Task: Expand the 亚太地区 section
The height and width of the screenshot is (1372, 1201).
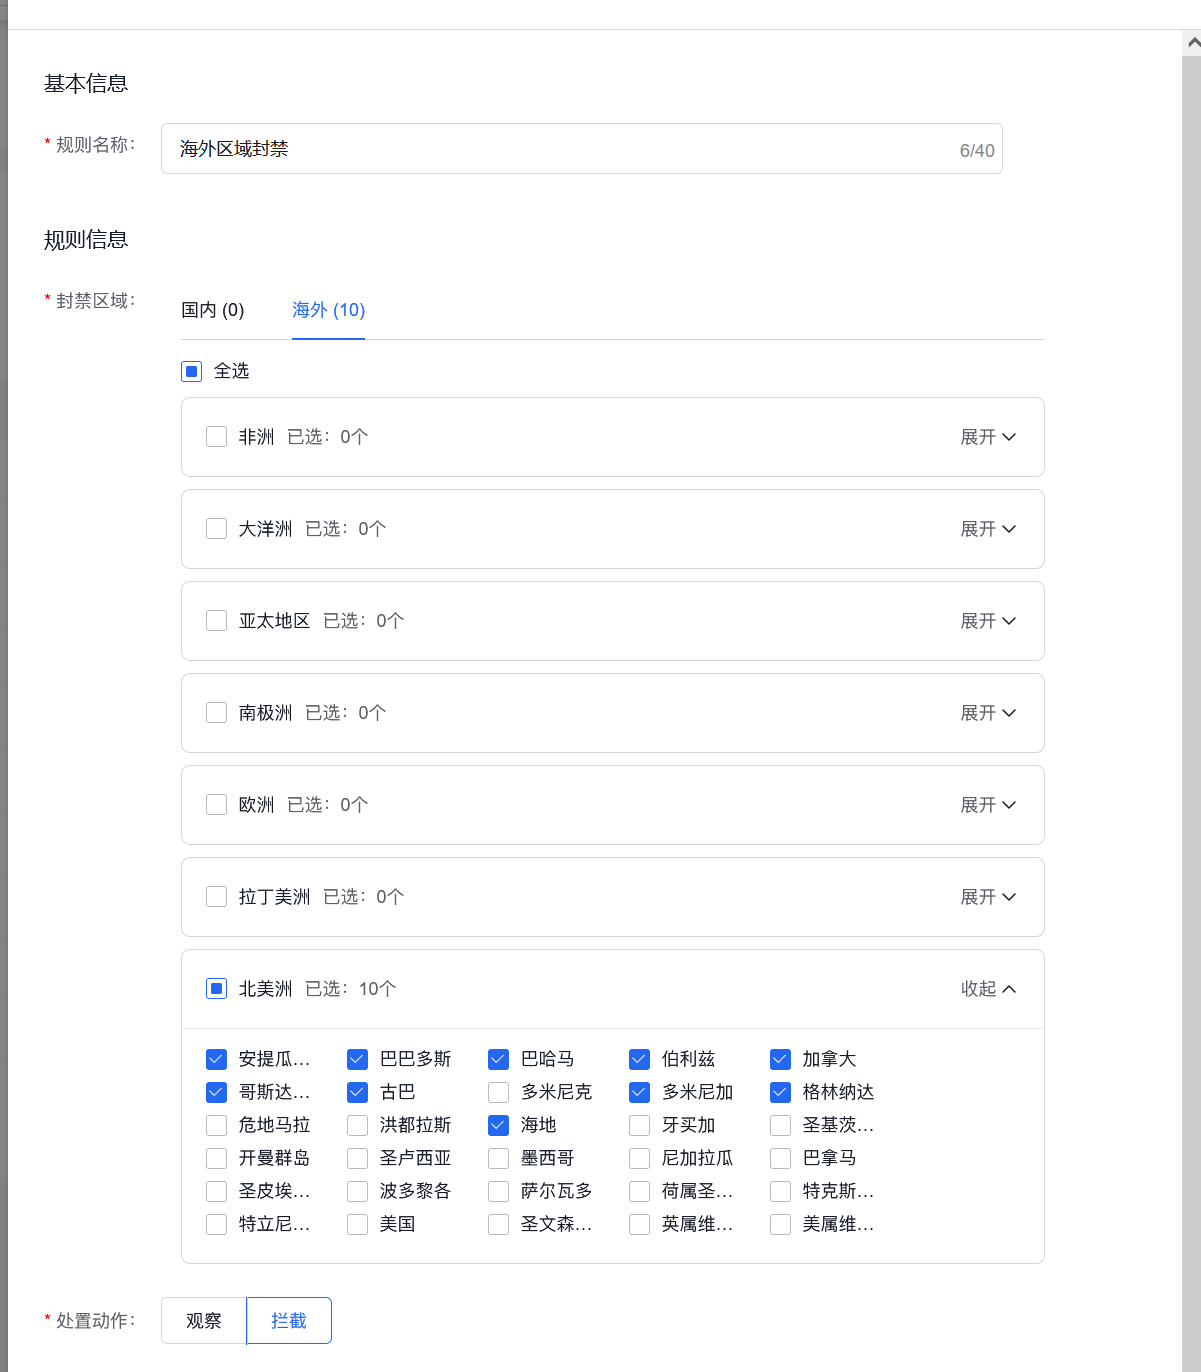Action: (988, 621)
